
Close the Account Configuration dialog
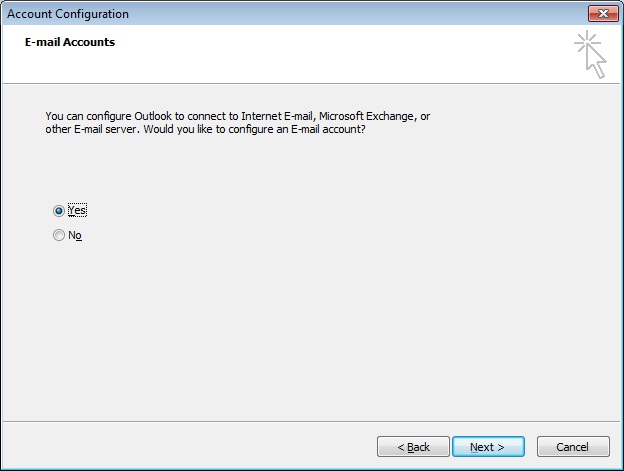pos(601,14)
